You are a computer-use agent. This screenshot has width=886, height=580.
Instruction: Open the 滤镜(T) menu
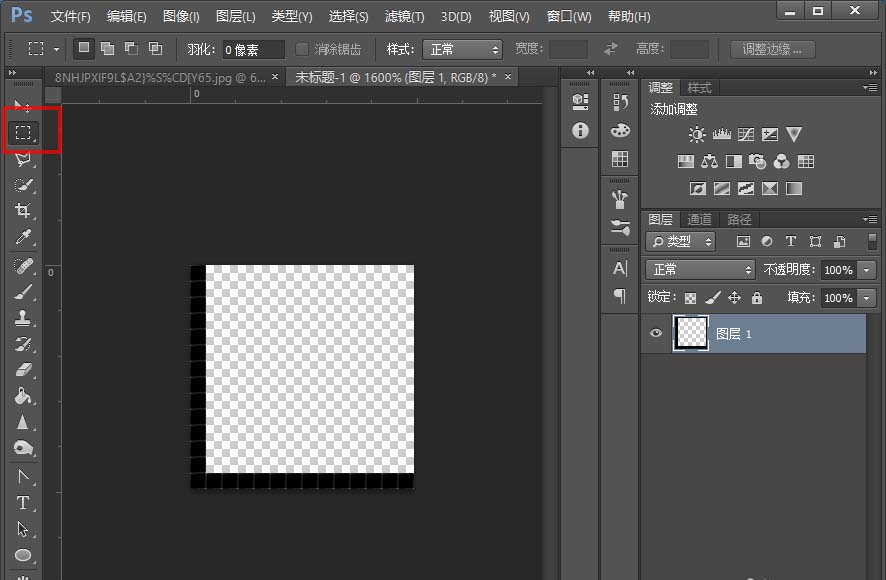tap(404, 17)
